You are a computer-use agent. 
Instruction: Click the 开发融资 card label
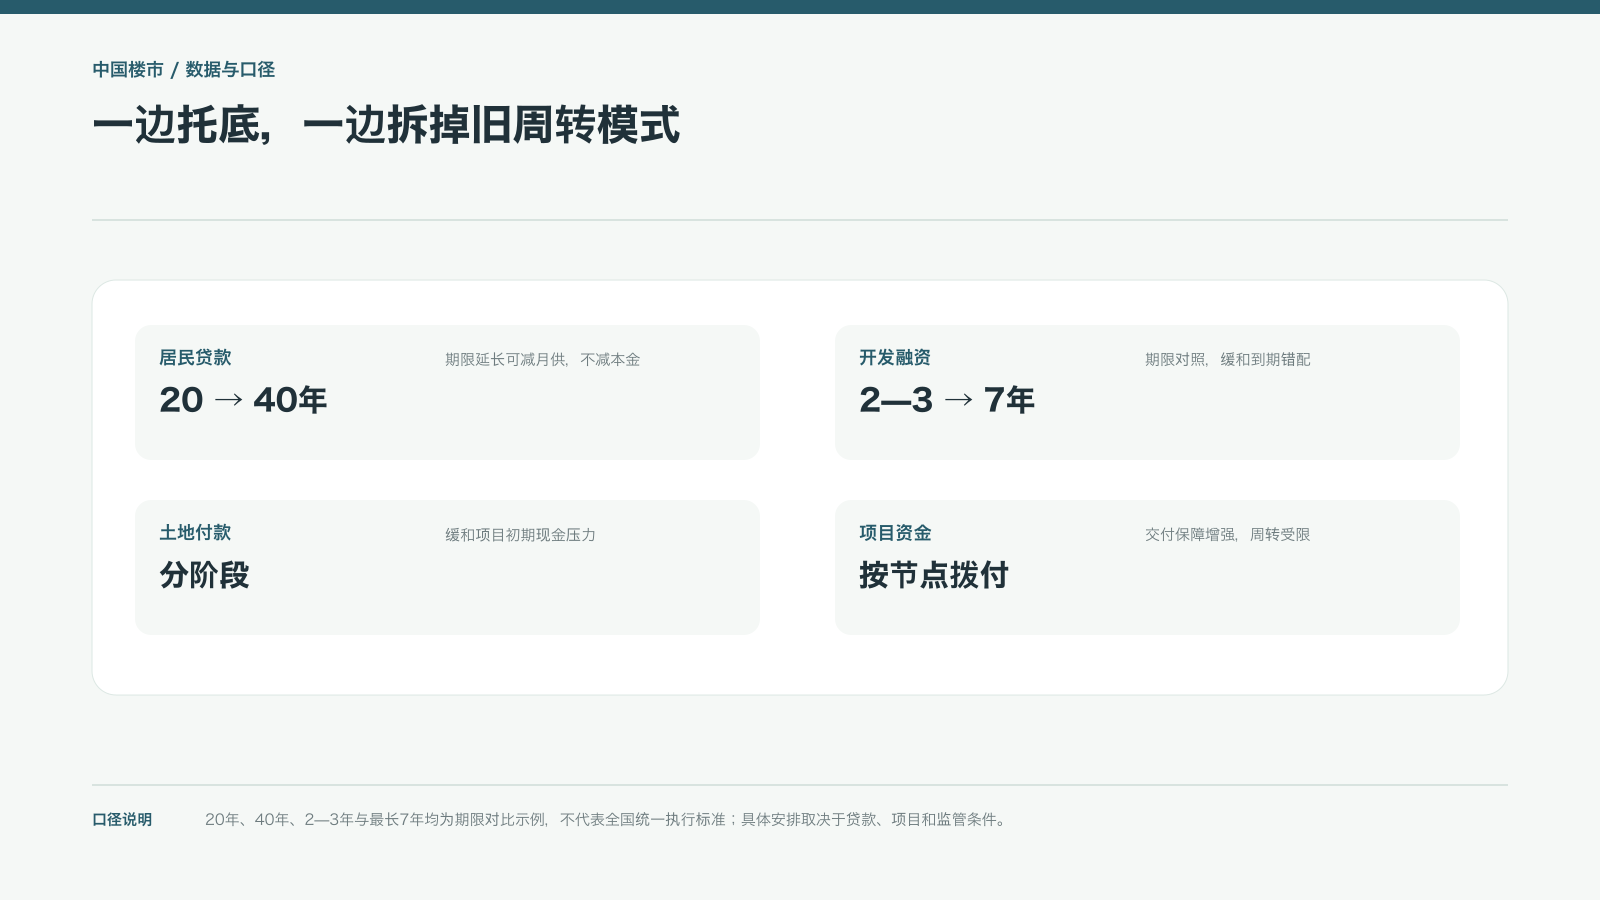coord(895,358)
